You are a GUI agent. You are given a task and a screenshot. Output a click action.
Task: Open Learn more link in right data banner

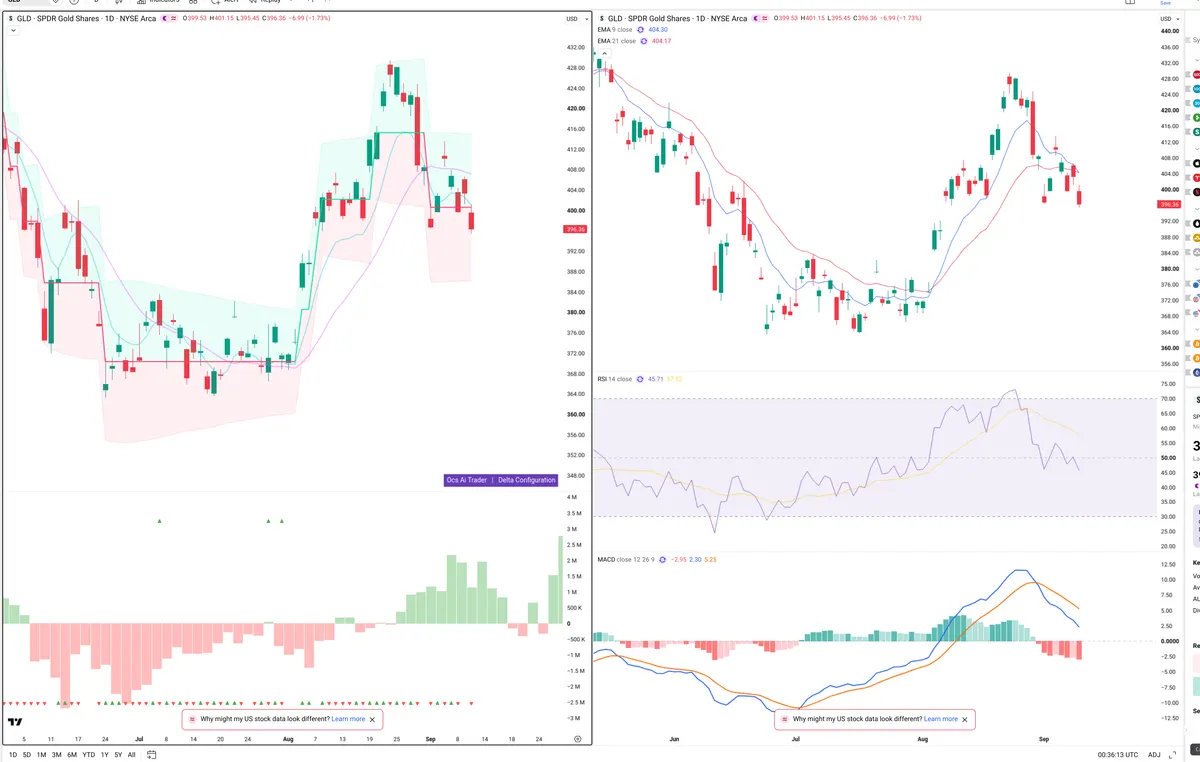[941, 719]
